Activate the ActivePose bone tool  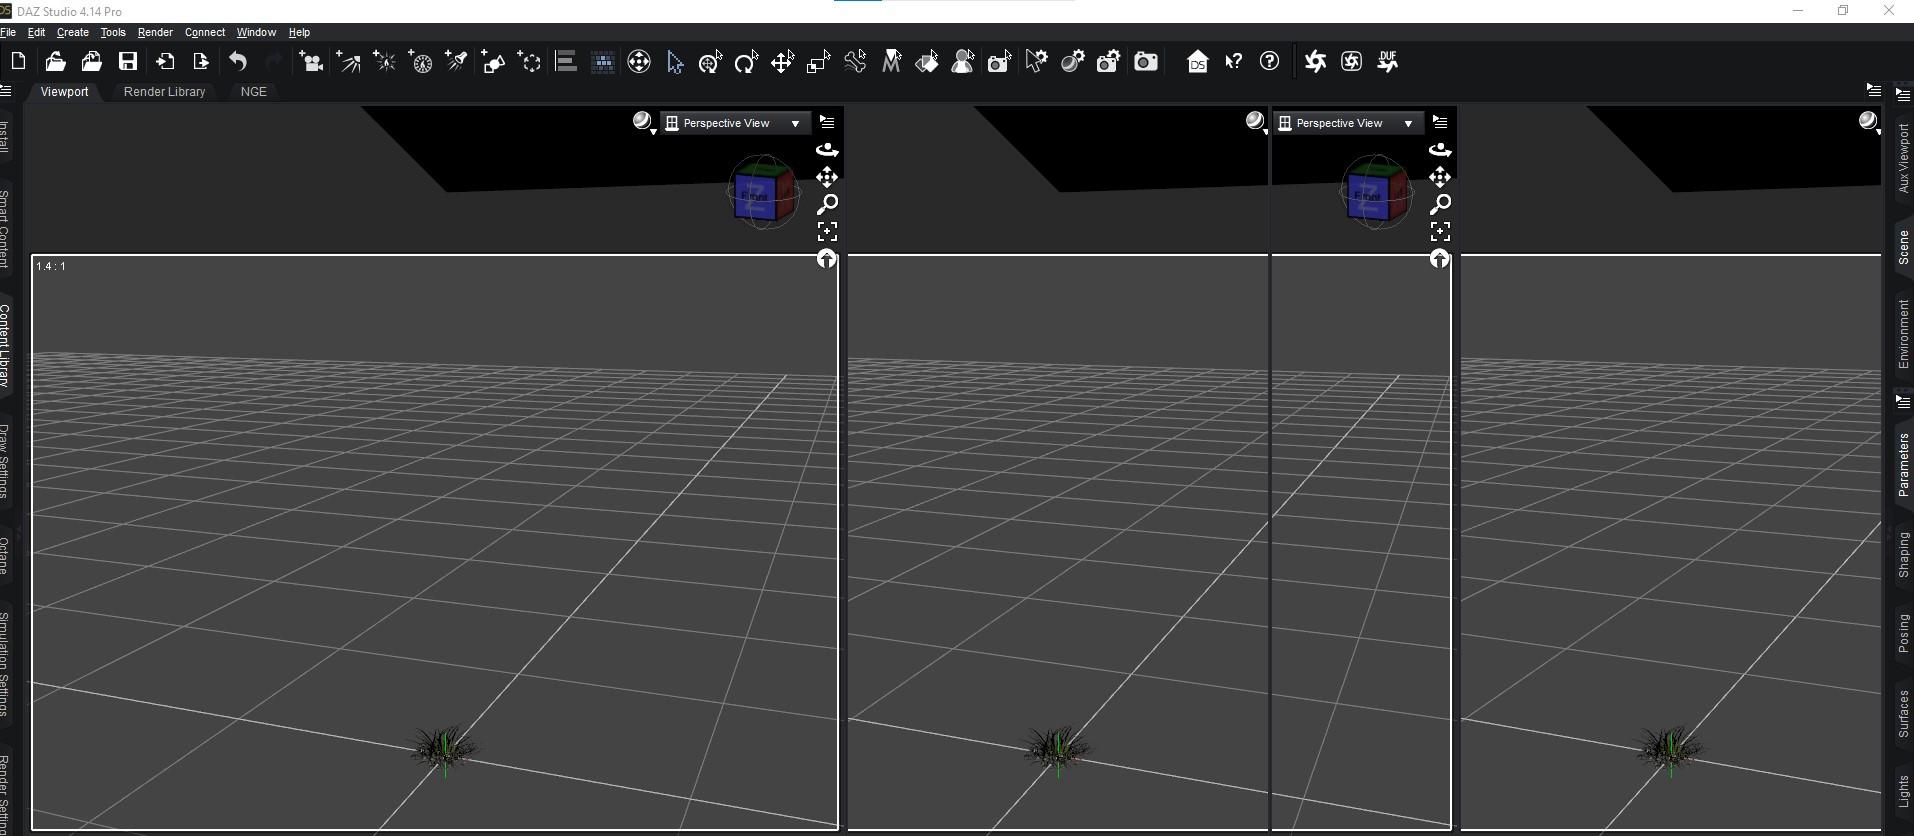point(855,62)
